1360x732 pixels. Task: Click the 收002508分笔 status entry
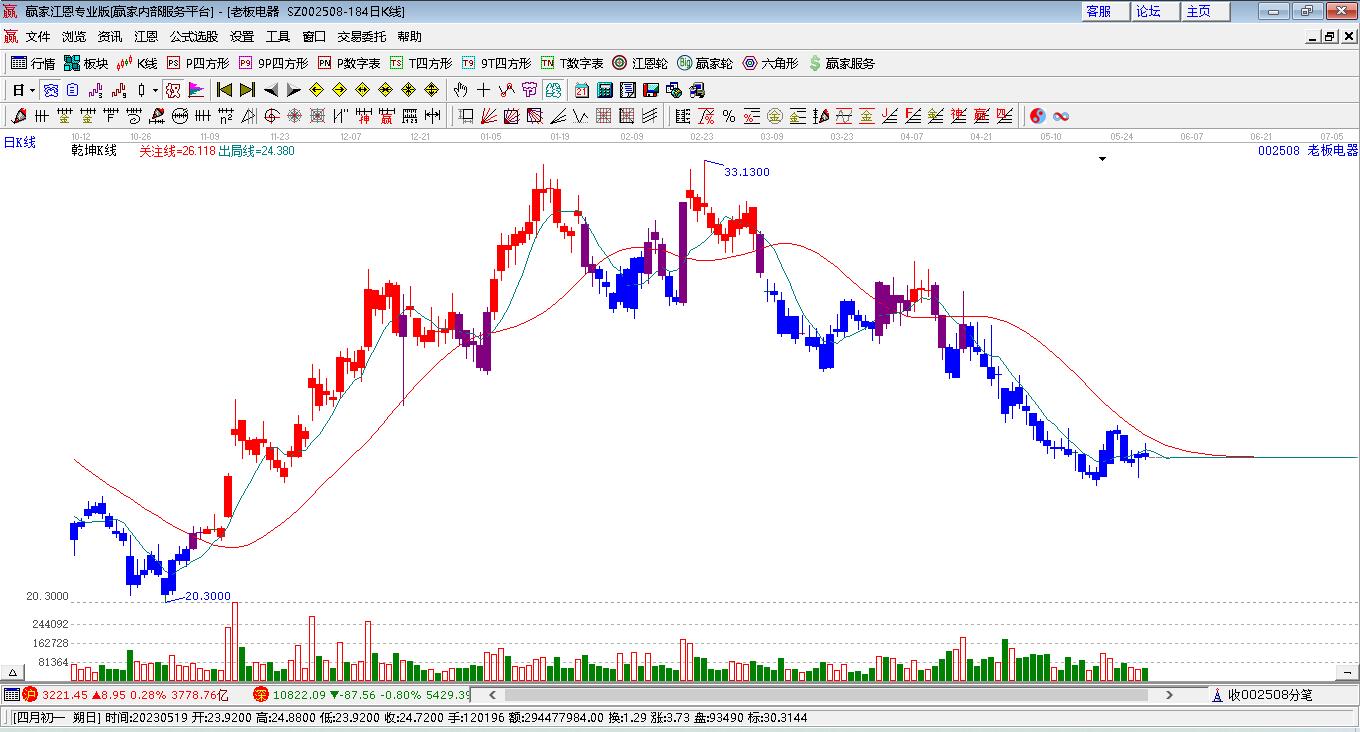(1262, 694)
